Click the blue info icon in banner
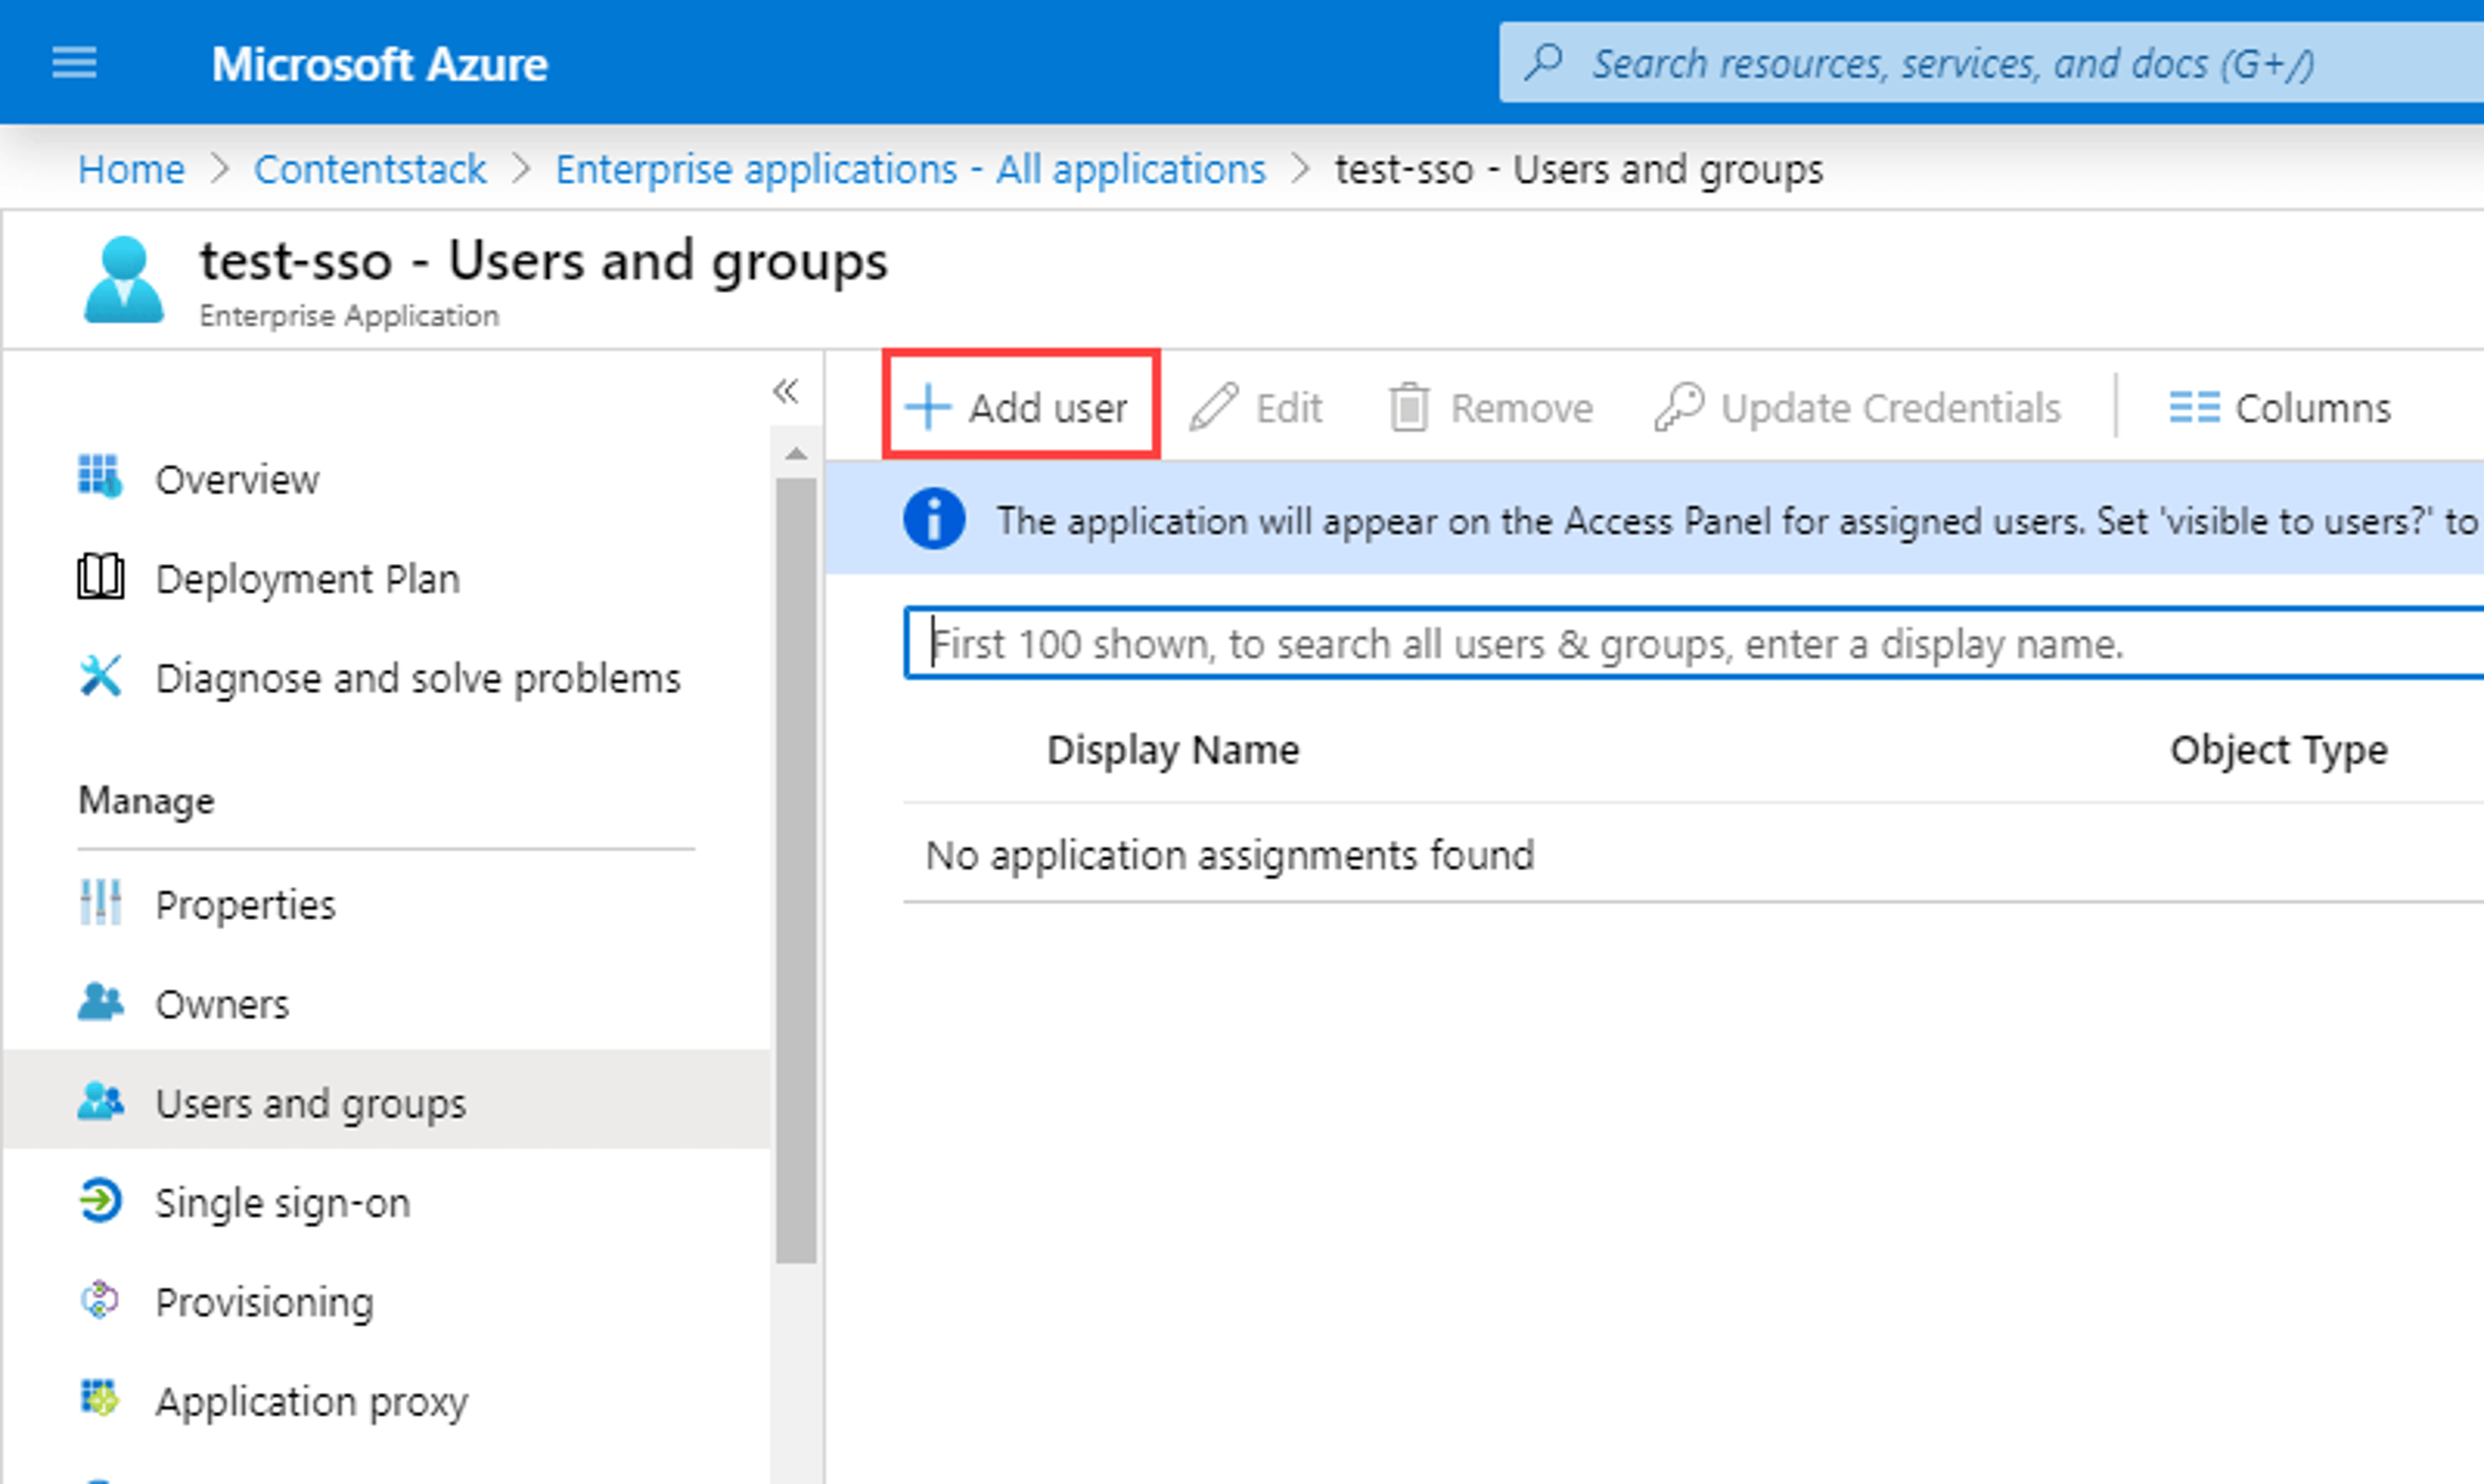 [934, 519]
